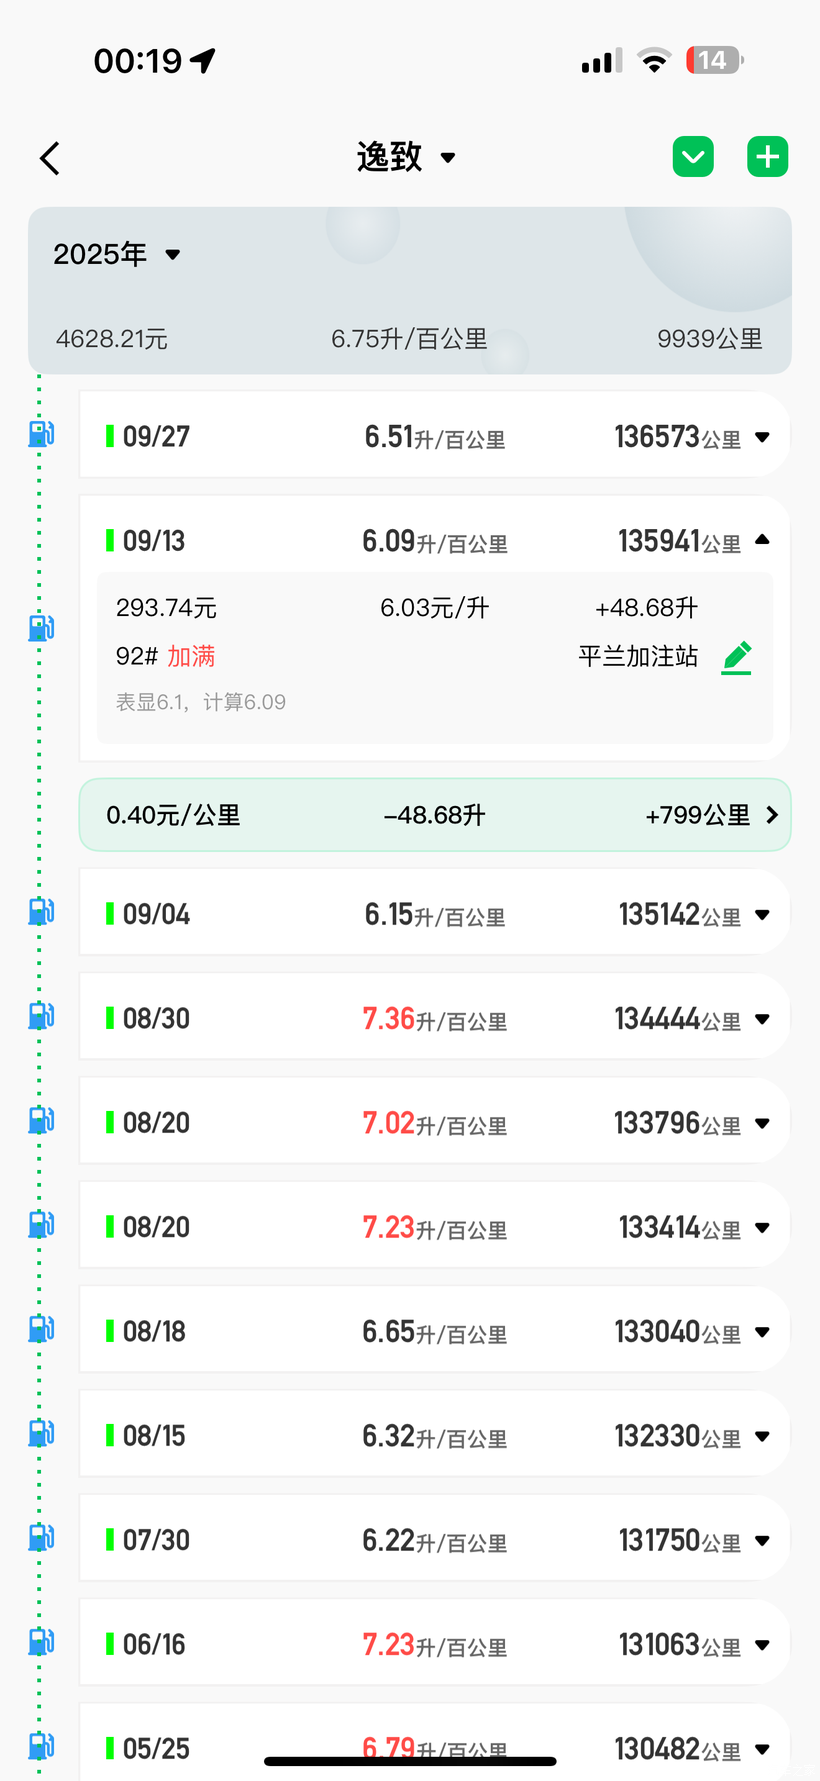
Task: Open the 2025年 year dropdown
Action: (x=116, y=255)
